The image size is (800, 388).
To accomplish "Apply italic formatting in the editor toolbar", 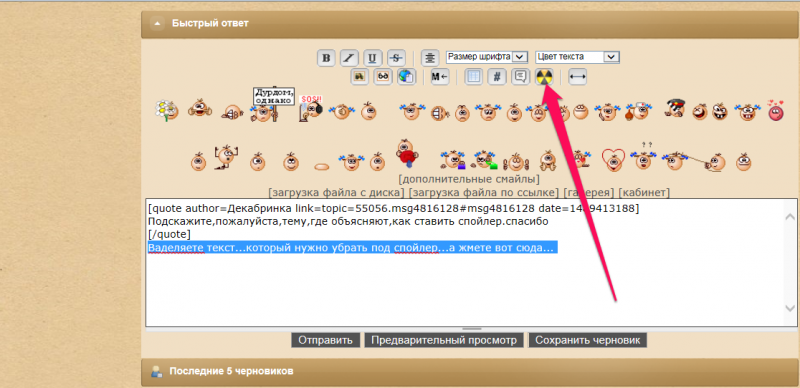I will (349, 58).
